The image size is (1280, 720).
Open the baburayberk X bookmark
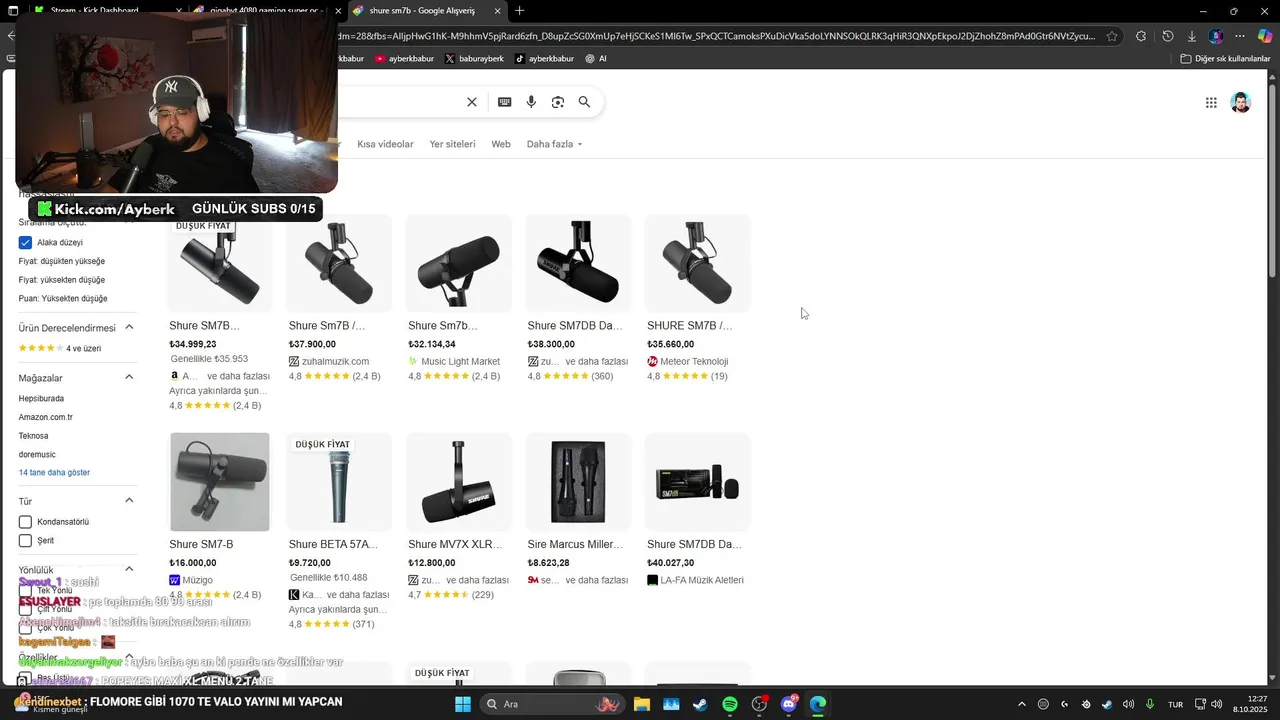pyautogui.click(x=474, y=59)
